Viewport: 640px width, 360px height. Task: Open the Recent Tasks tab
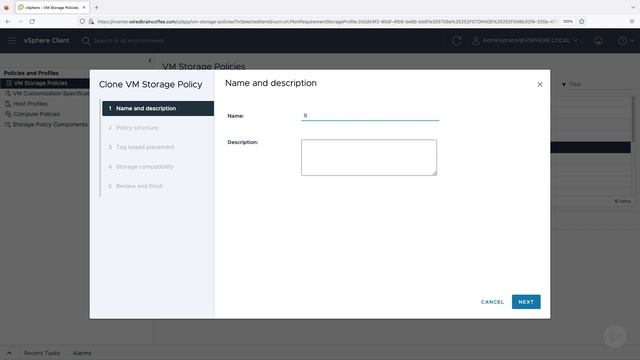[42, 353]
